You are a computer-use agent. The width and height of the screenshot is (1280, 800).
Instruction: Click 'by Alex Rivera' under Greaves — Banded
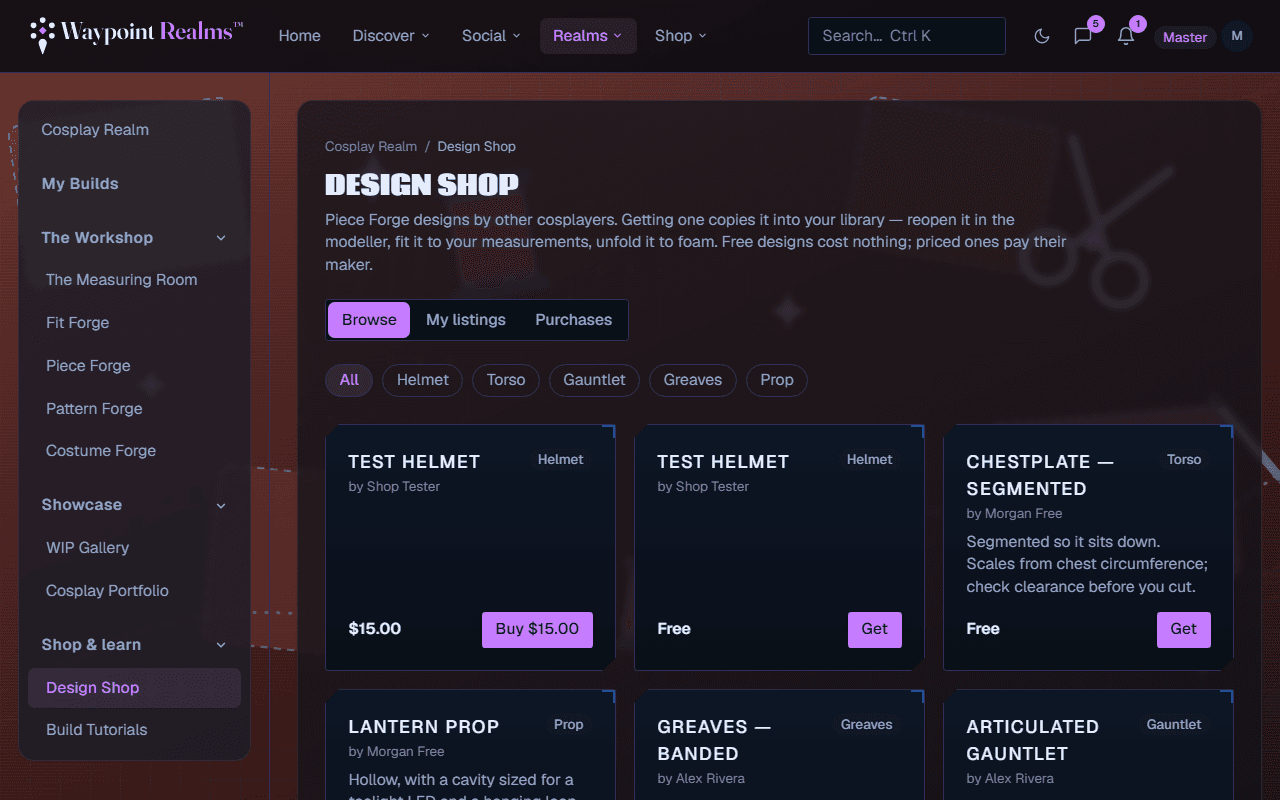(701, 779)
